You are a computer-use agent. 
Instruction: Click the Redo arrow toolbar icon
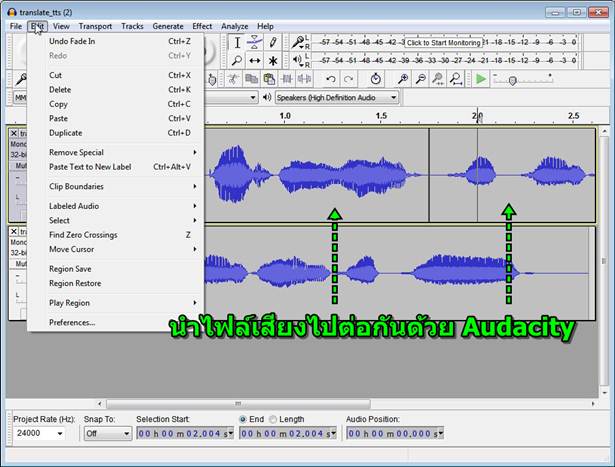pyautogui.click(x=348, y=79)
